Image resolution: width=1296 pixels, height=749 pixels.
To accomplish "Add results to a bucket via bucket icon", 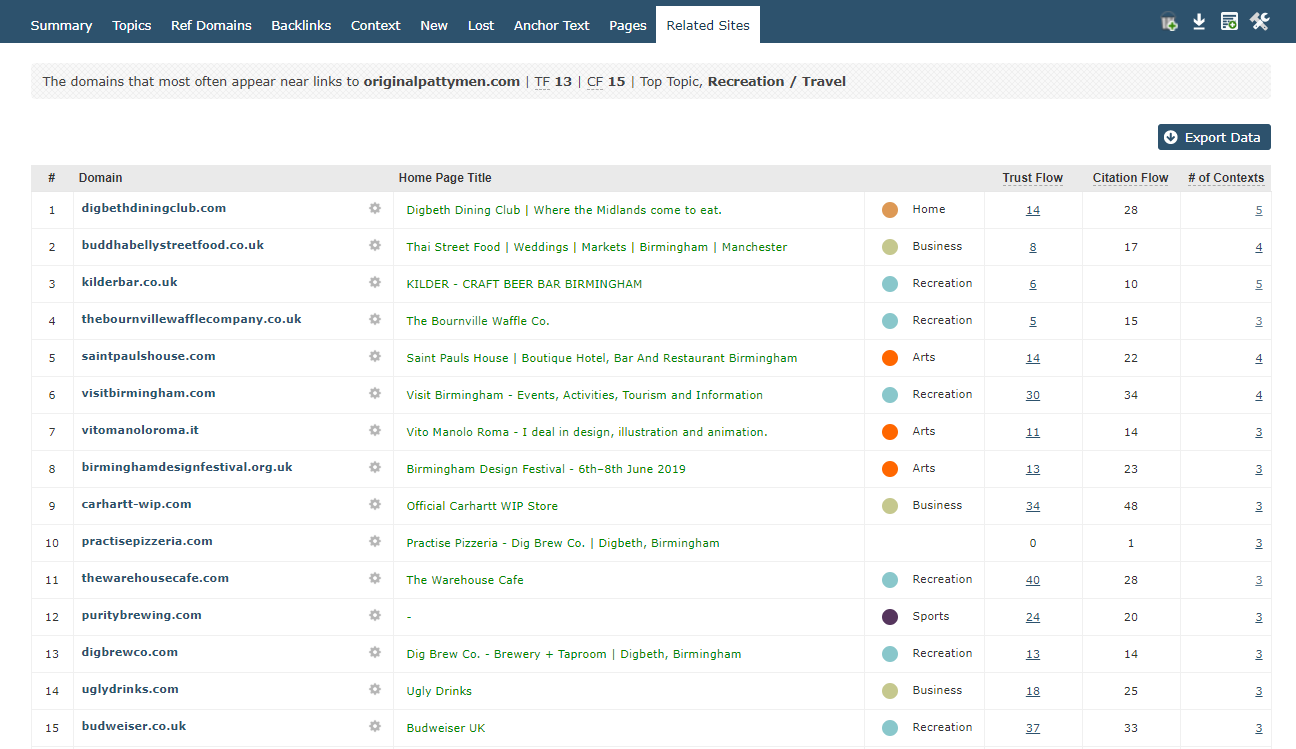I will tap(1169, 20).
